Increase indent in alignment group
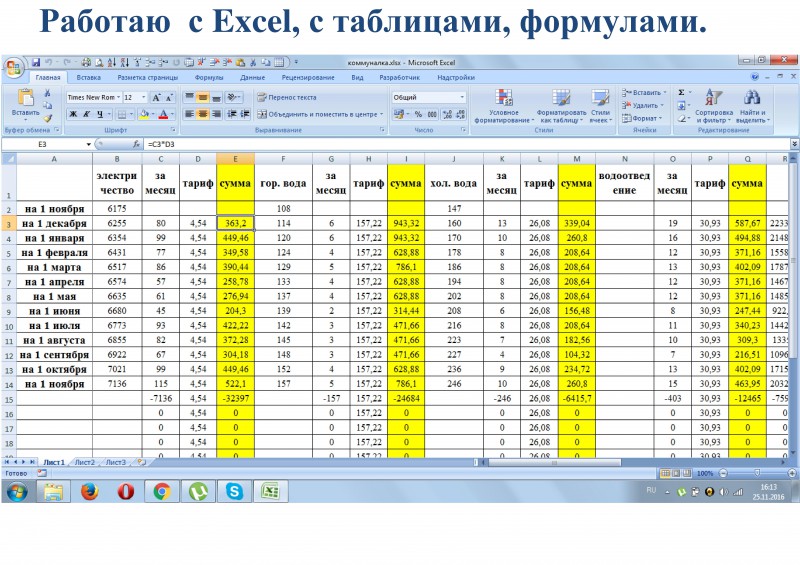The width and height of the screenshot is (800, 565). [x=245, y=114]
